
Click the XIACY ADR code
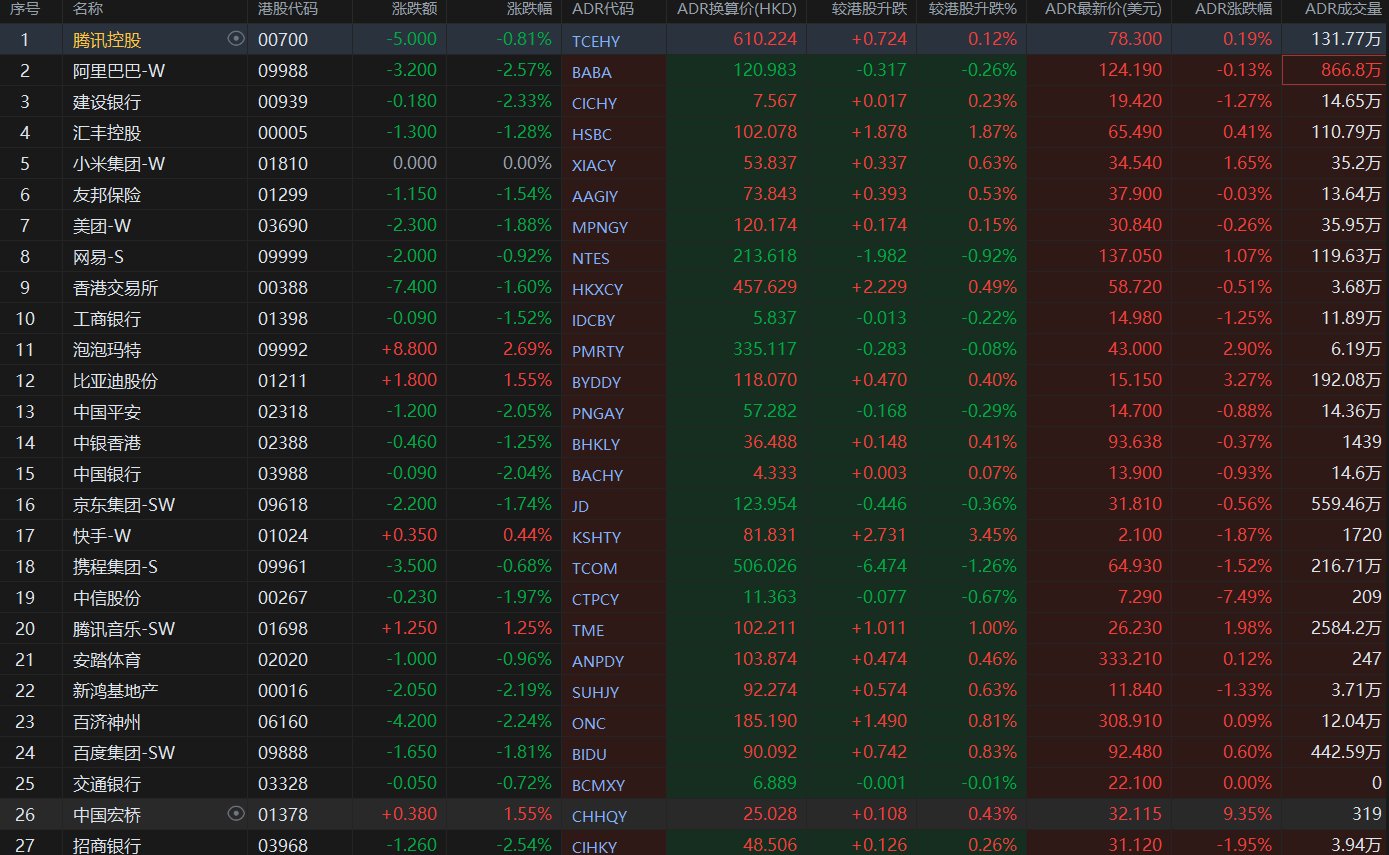click(594, 165)
